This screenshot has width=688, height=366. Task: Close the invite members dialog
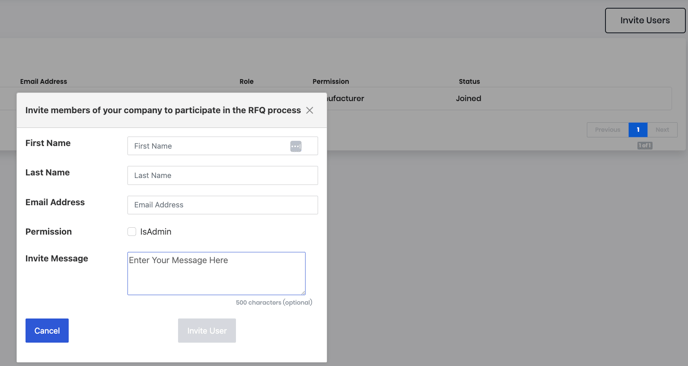point(309,110)
